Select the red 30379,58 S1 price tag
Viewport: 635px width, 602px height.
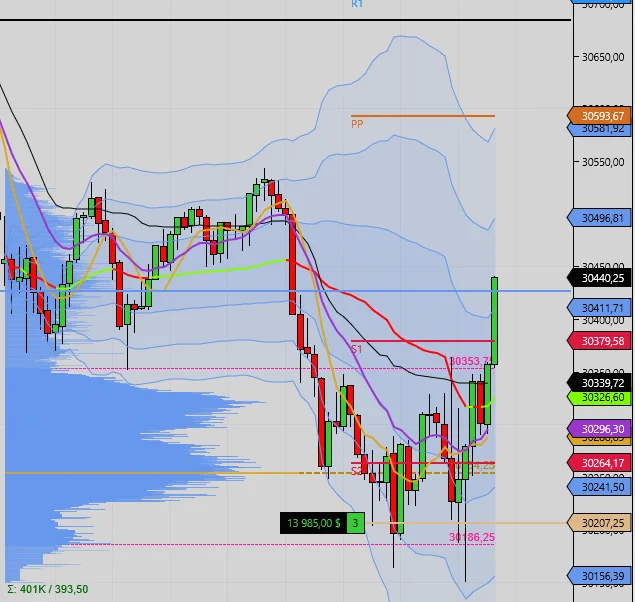click(599, 341)
